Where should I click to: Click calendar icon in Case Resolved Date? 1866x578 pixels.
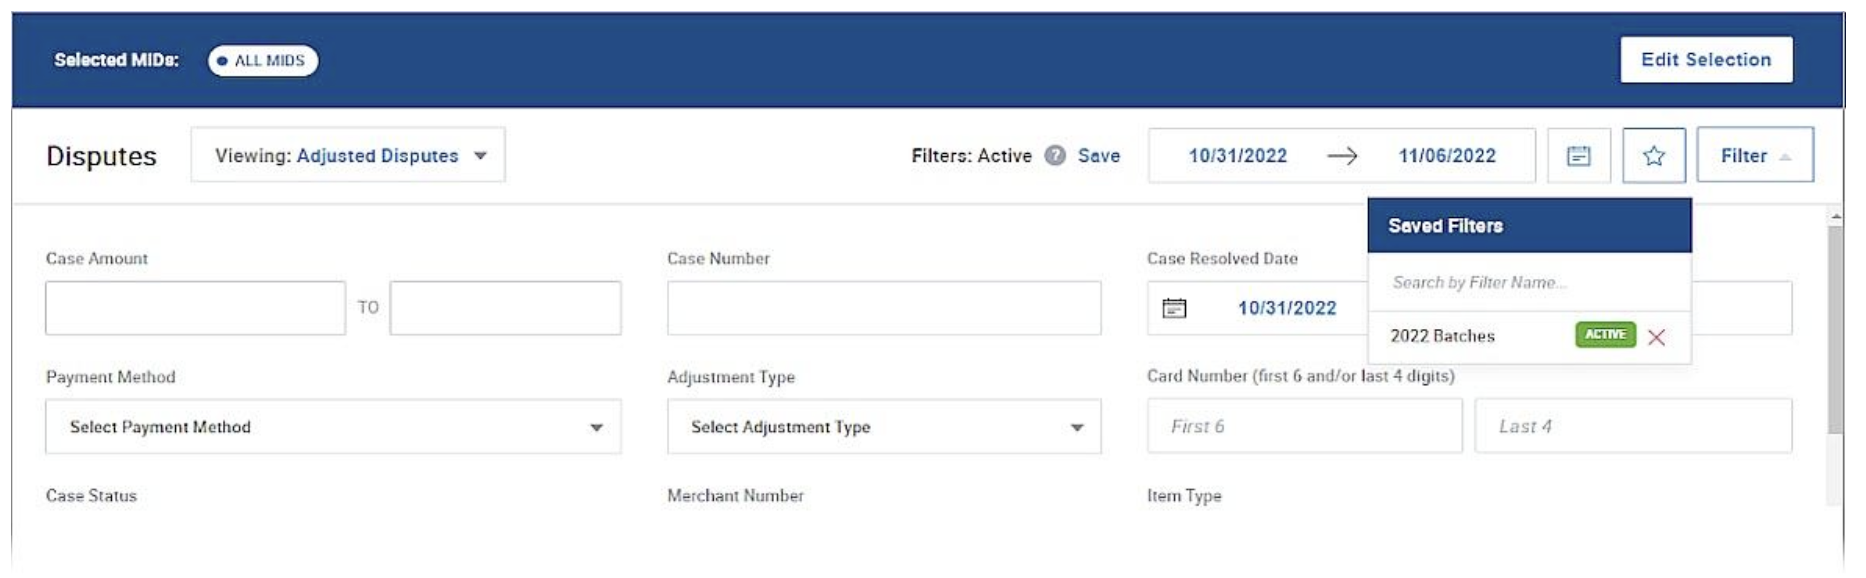coord(1174,308)
